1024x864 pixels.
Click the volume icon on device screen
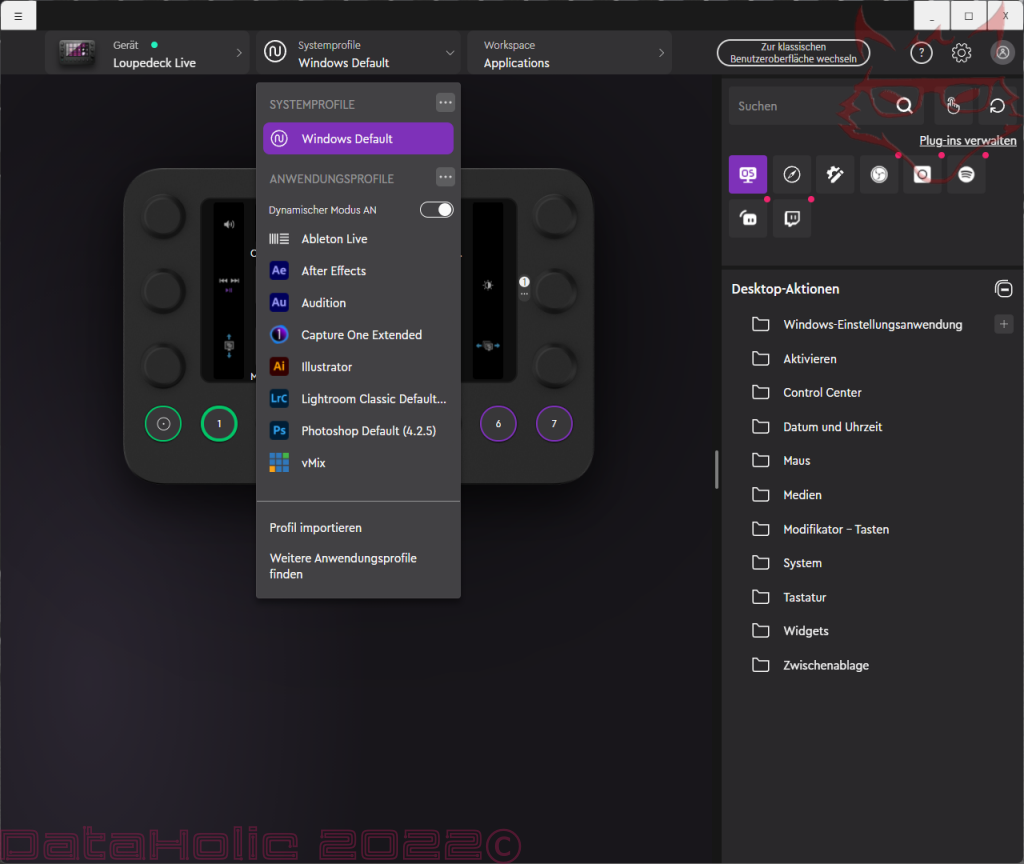(x=229, y=225)
